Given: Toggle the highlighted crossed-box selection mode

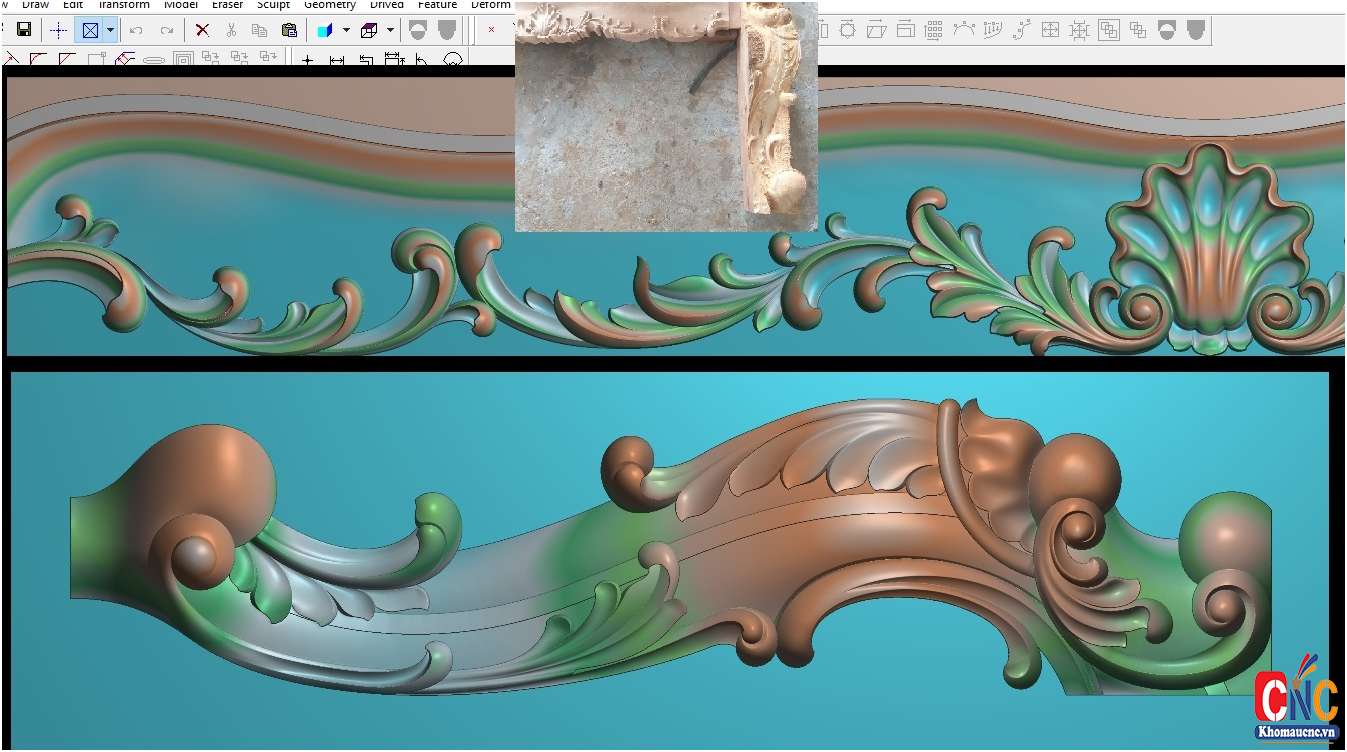Looking at the screenshot, I should [90, 30].
